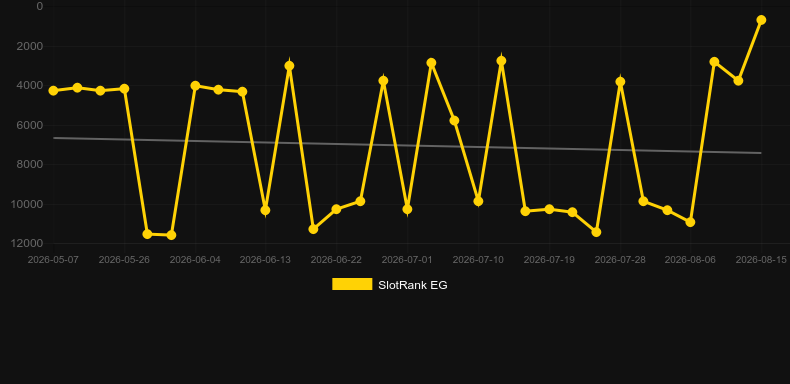Click the gray trend line
This screenshot has height=384, width=790.
point(407,145)
